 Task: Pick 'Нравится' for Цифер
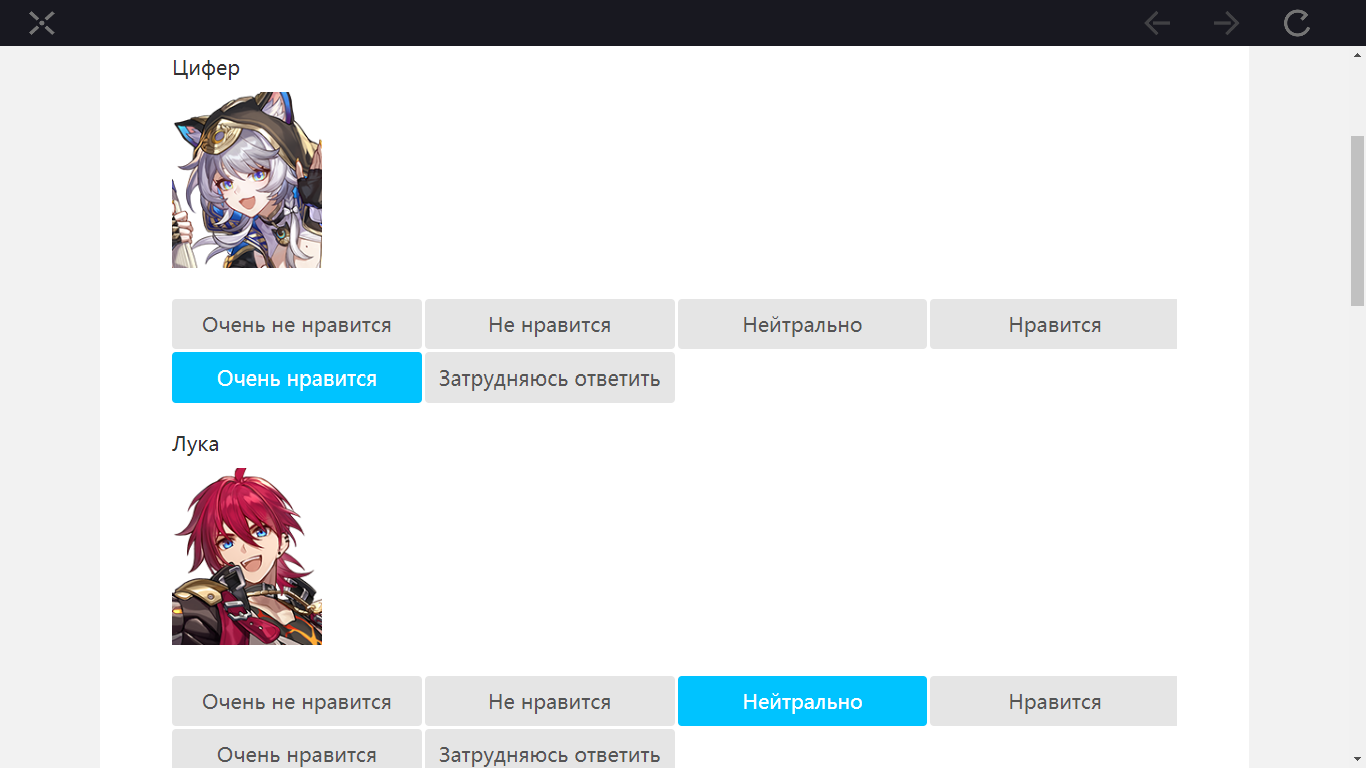pyautogui.click(x=1054, y=324)
